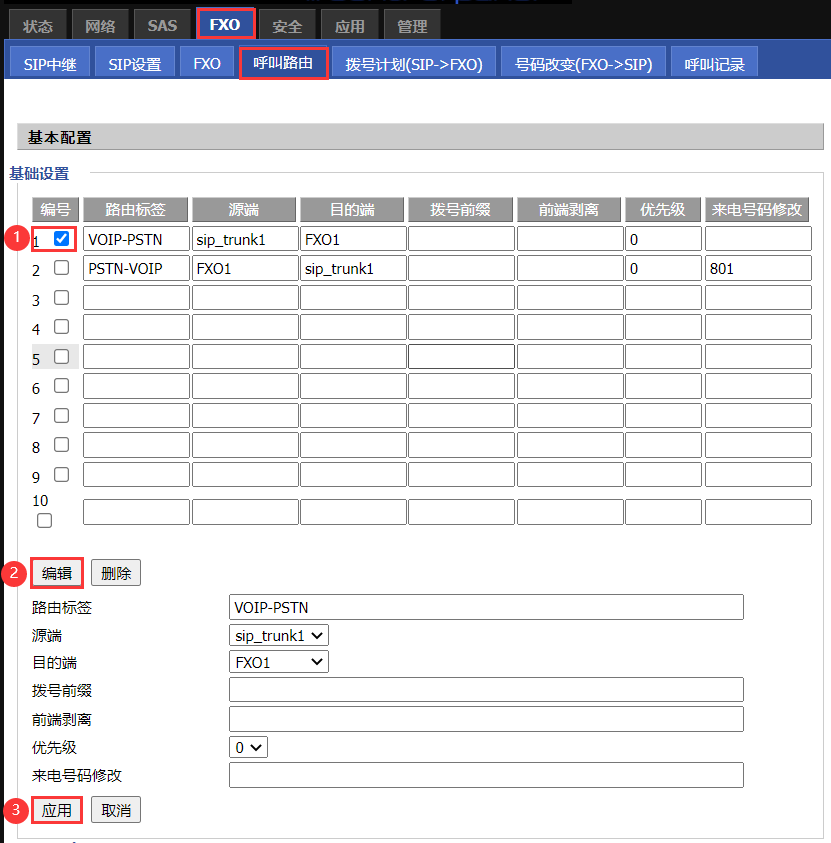Switch to the 状态 top tab

coord(38,26)
